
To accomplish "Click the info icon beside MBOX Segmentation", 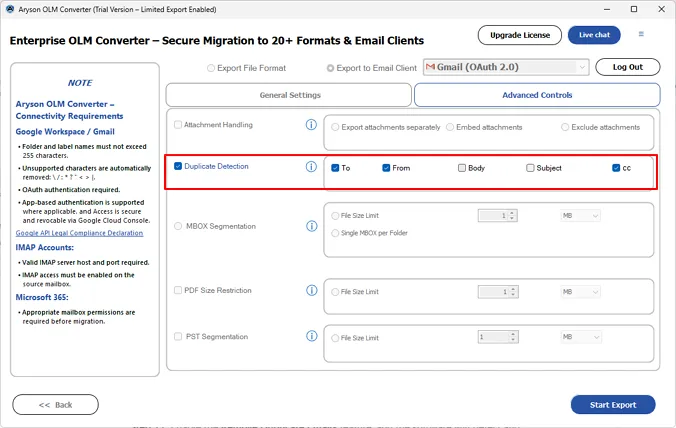I will point(311,226).
